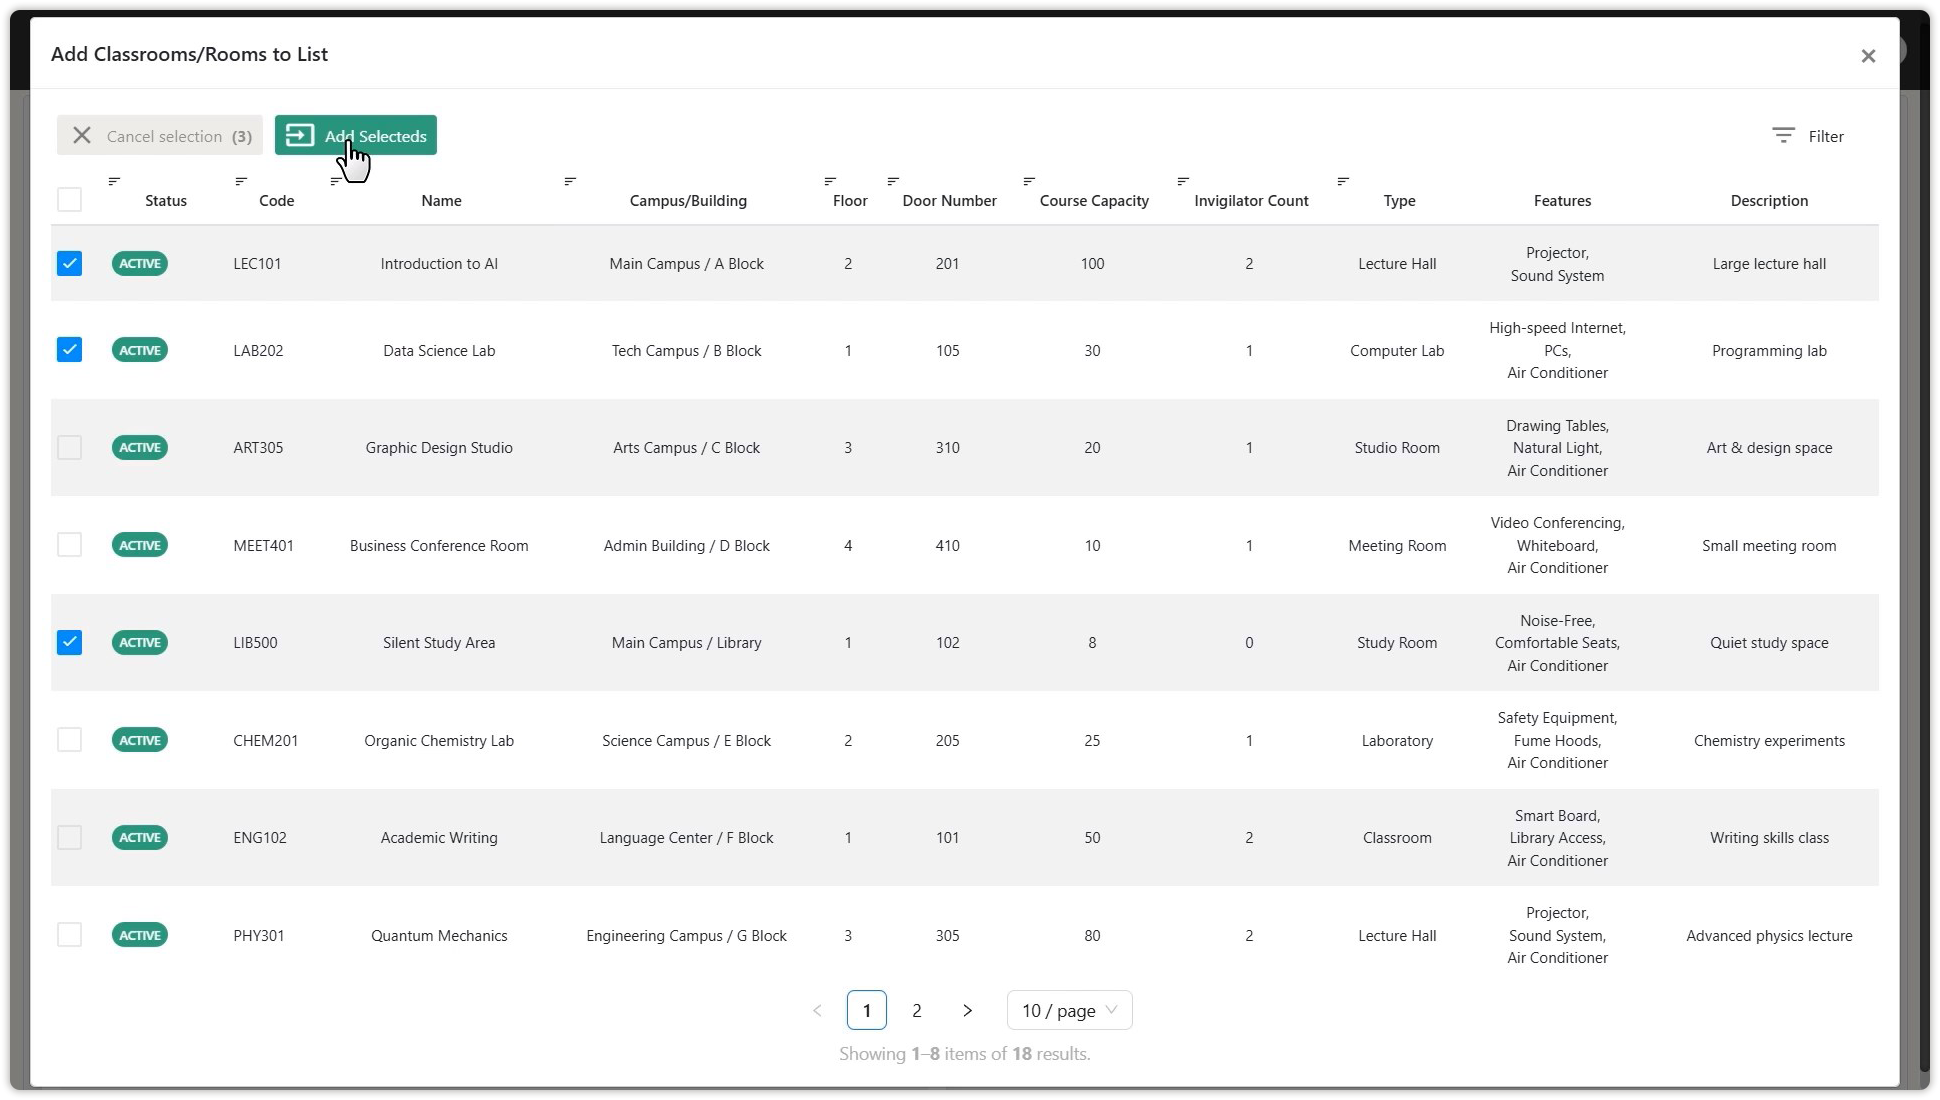The height and width of the screenshot is (1100, 1940).
Task: Select page 1 in pagination
Action: pyautogui.click(x=866, y=1010)
